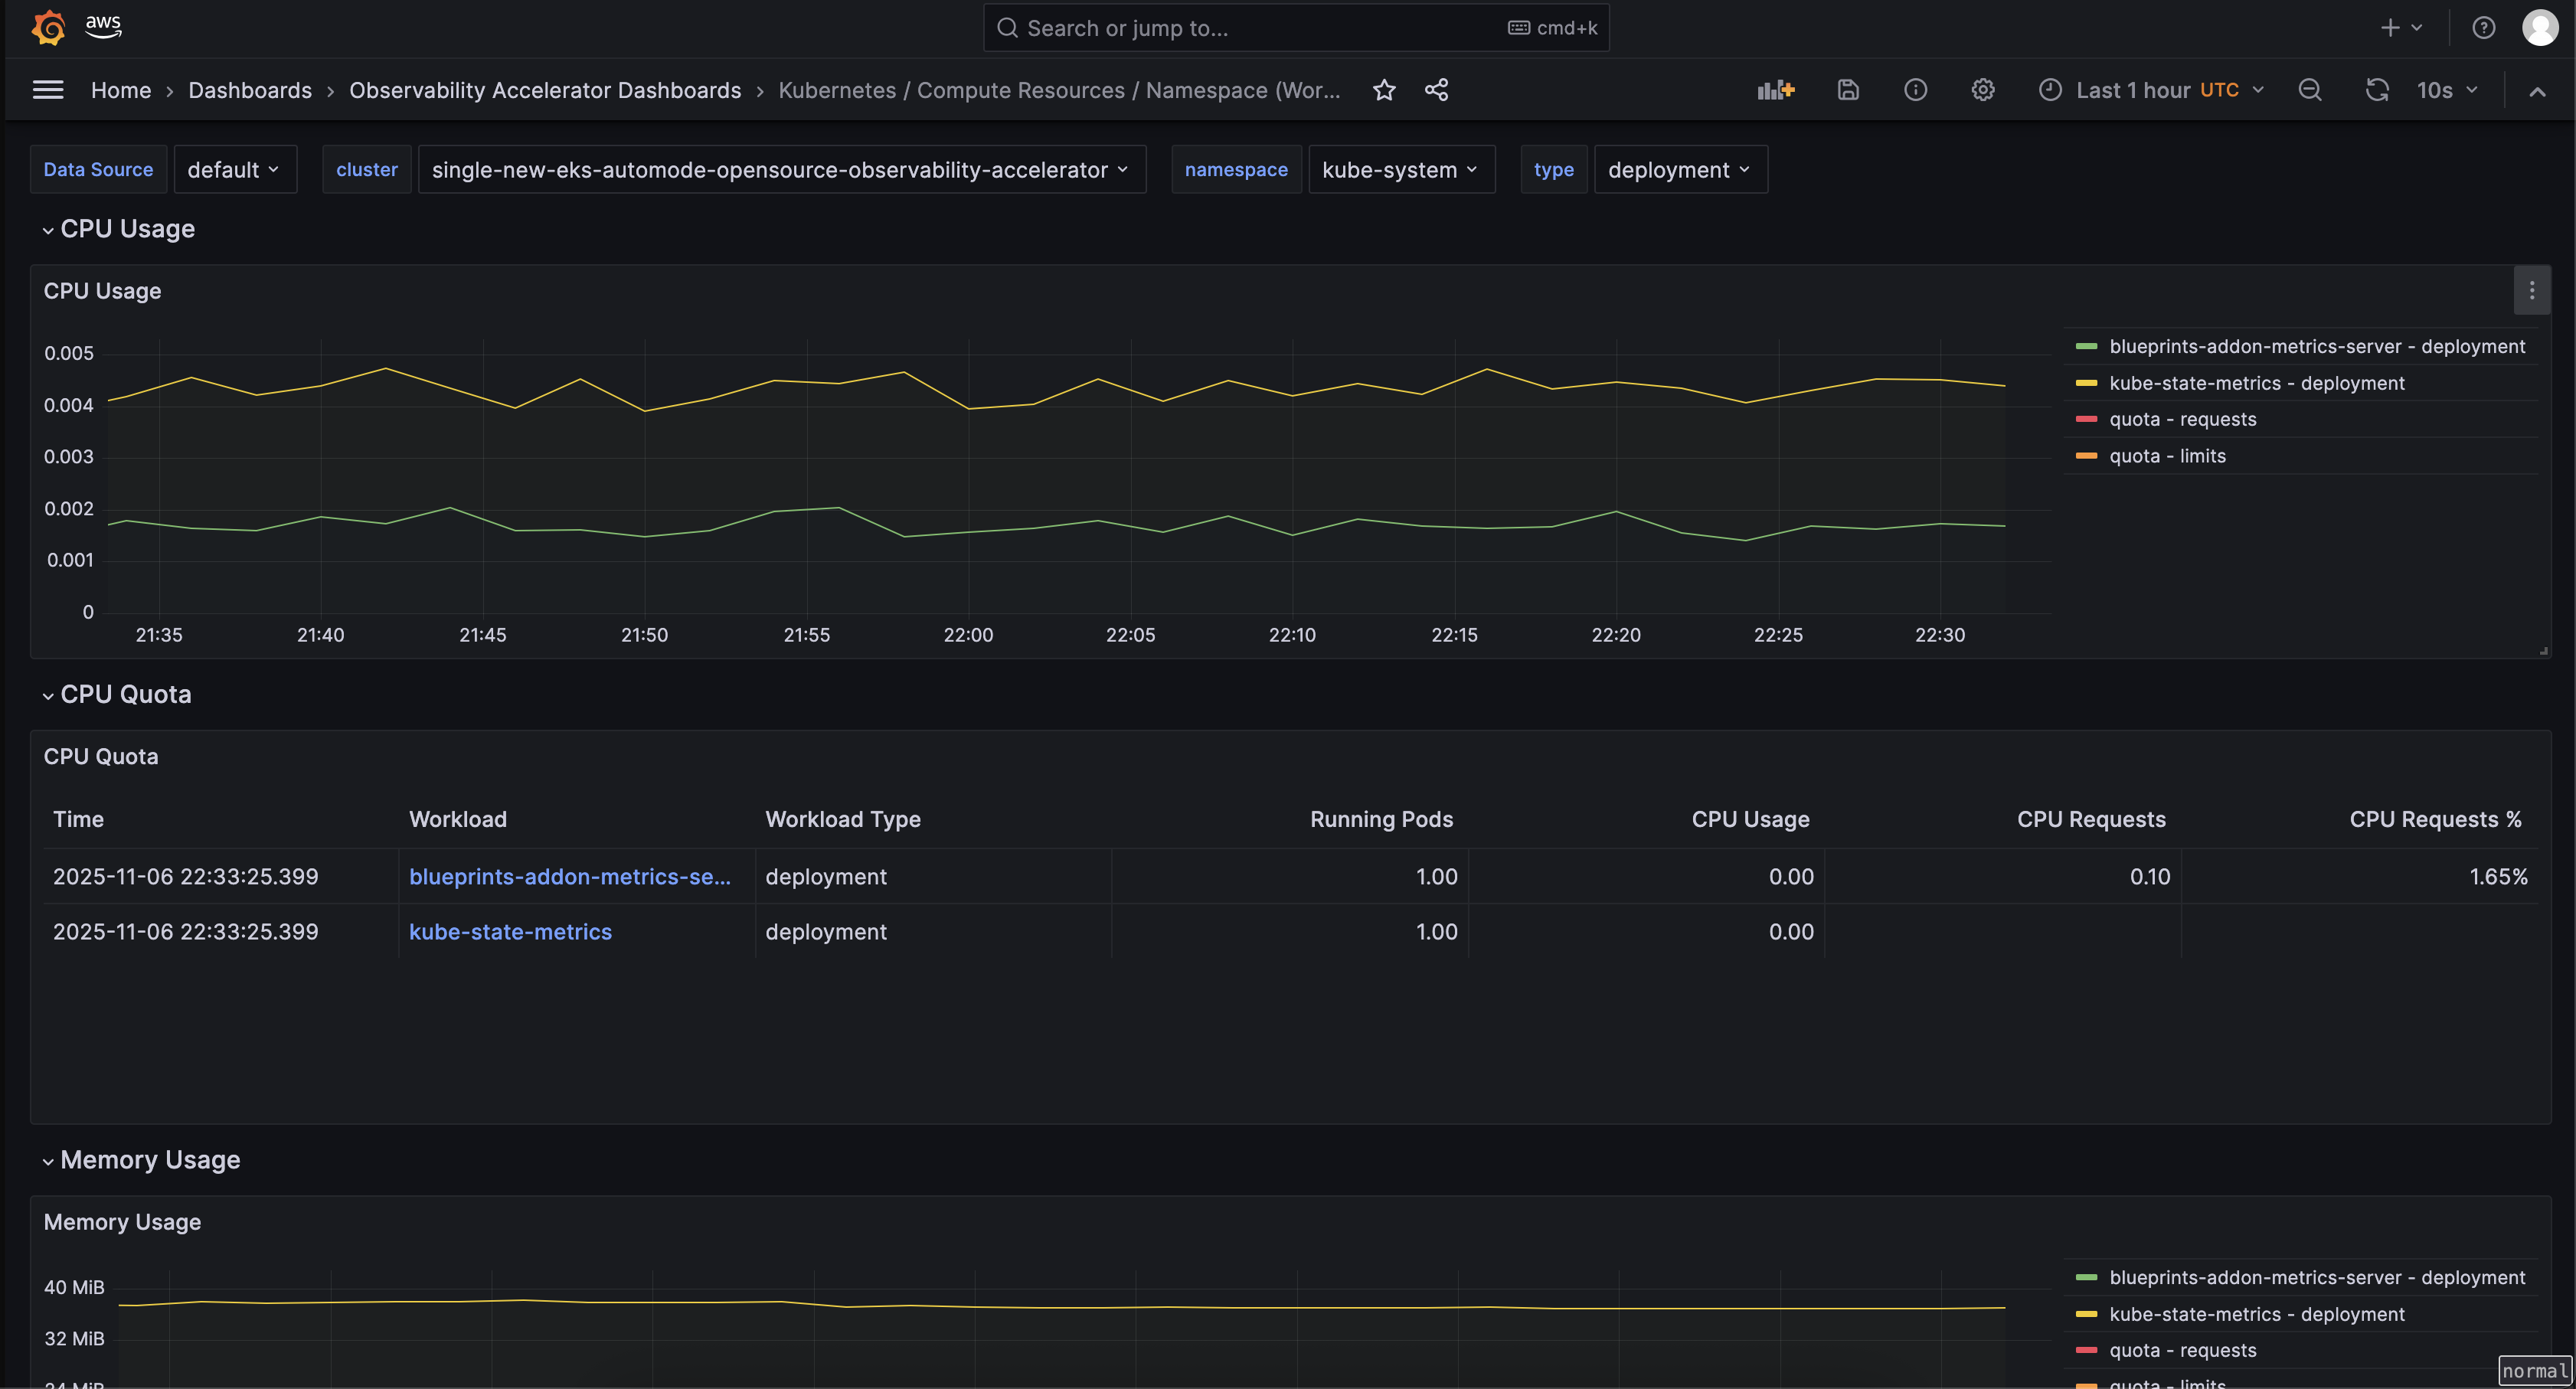Screen dimensions: 2576x1389
Task: Open the kube-state-metrics workload link
Action: [x=510, y=931]
